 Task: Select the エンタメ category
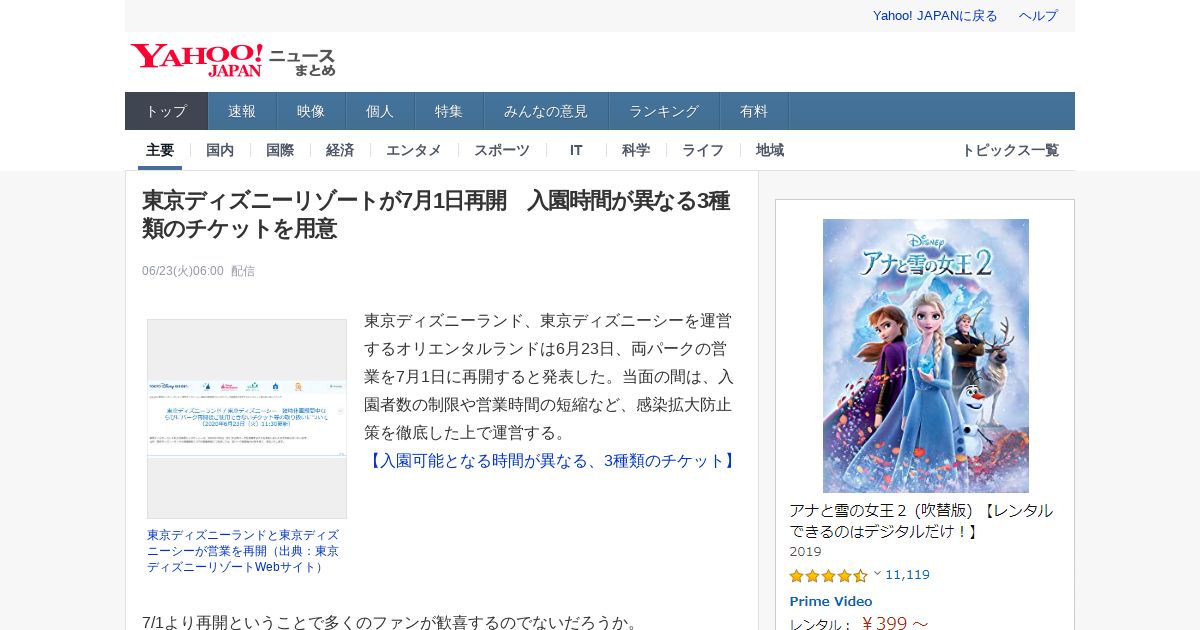tap(414, 150)
